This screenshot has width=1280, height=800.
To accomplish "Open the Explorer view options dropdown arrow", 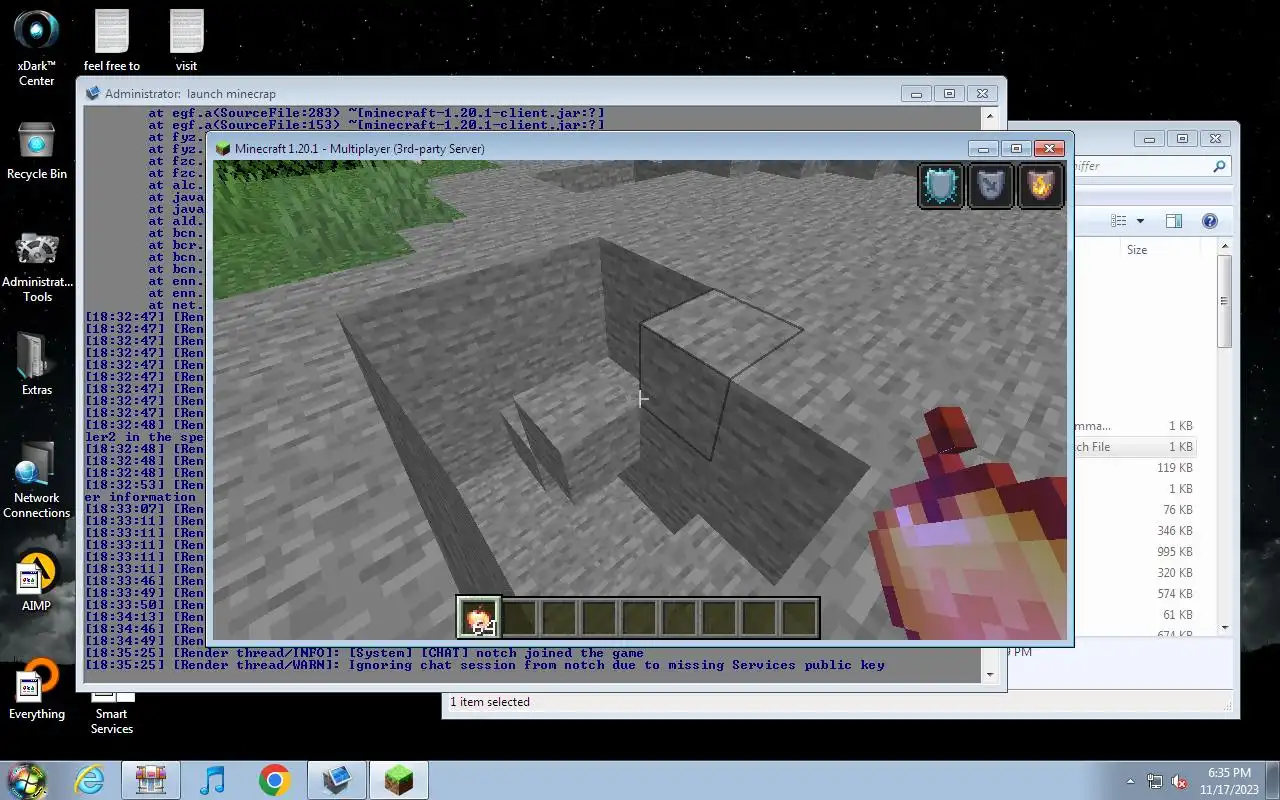I will click(1139, 221).
